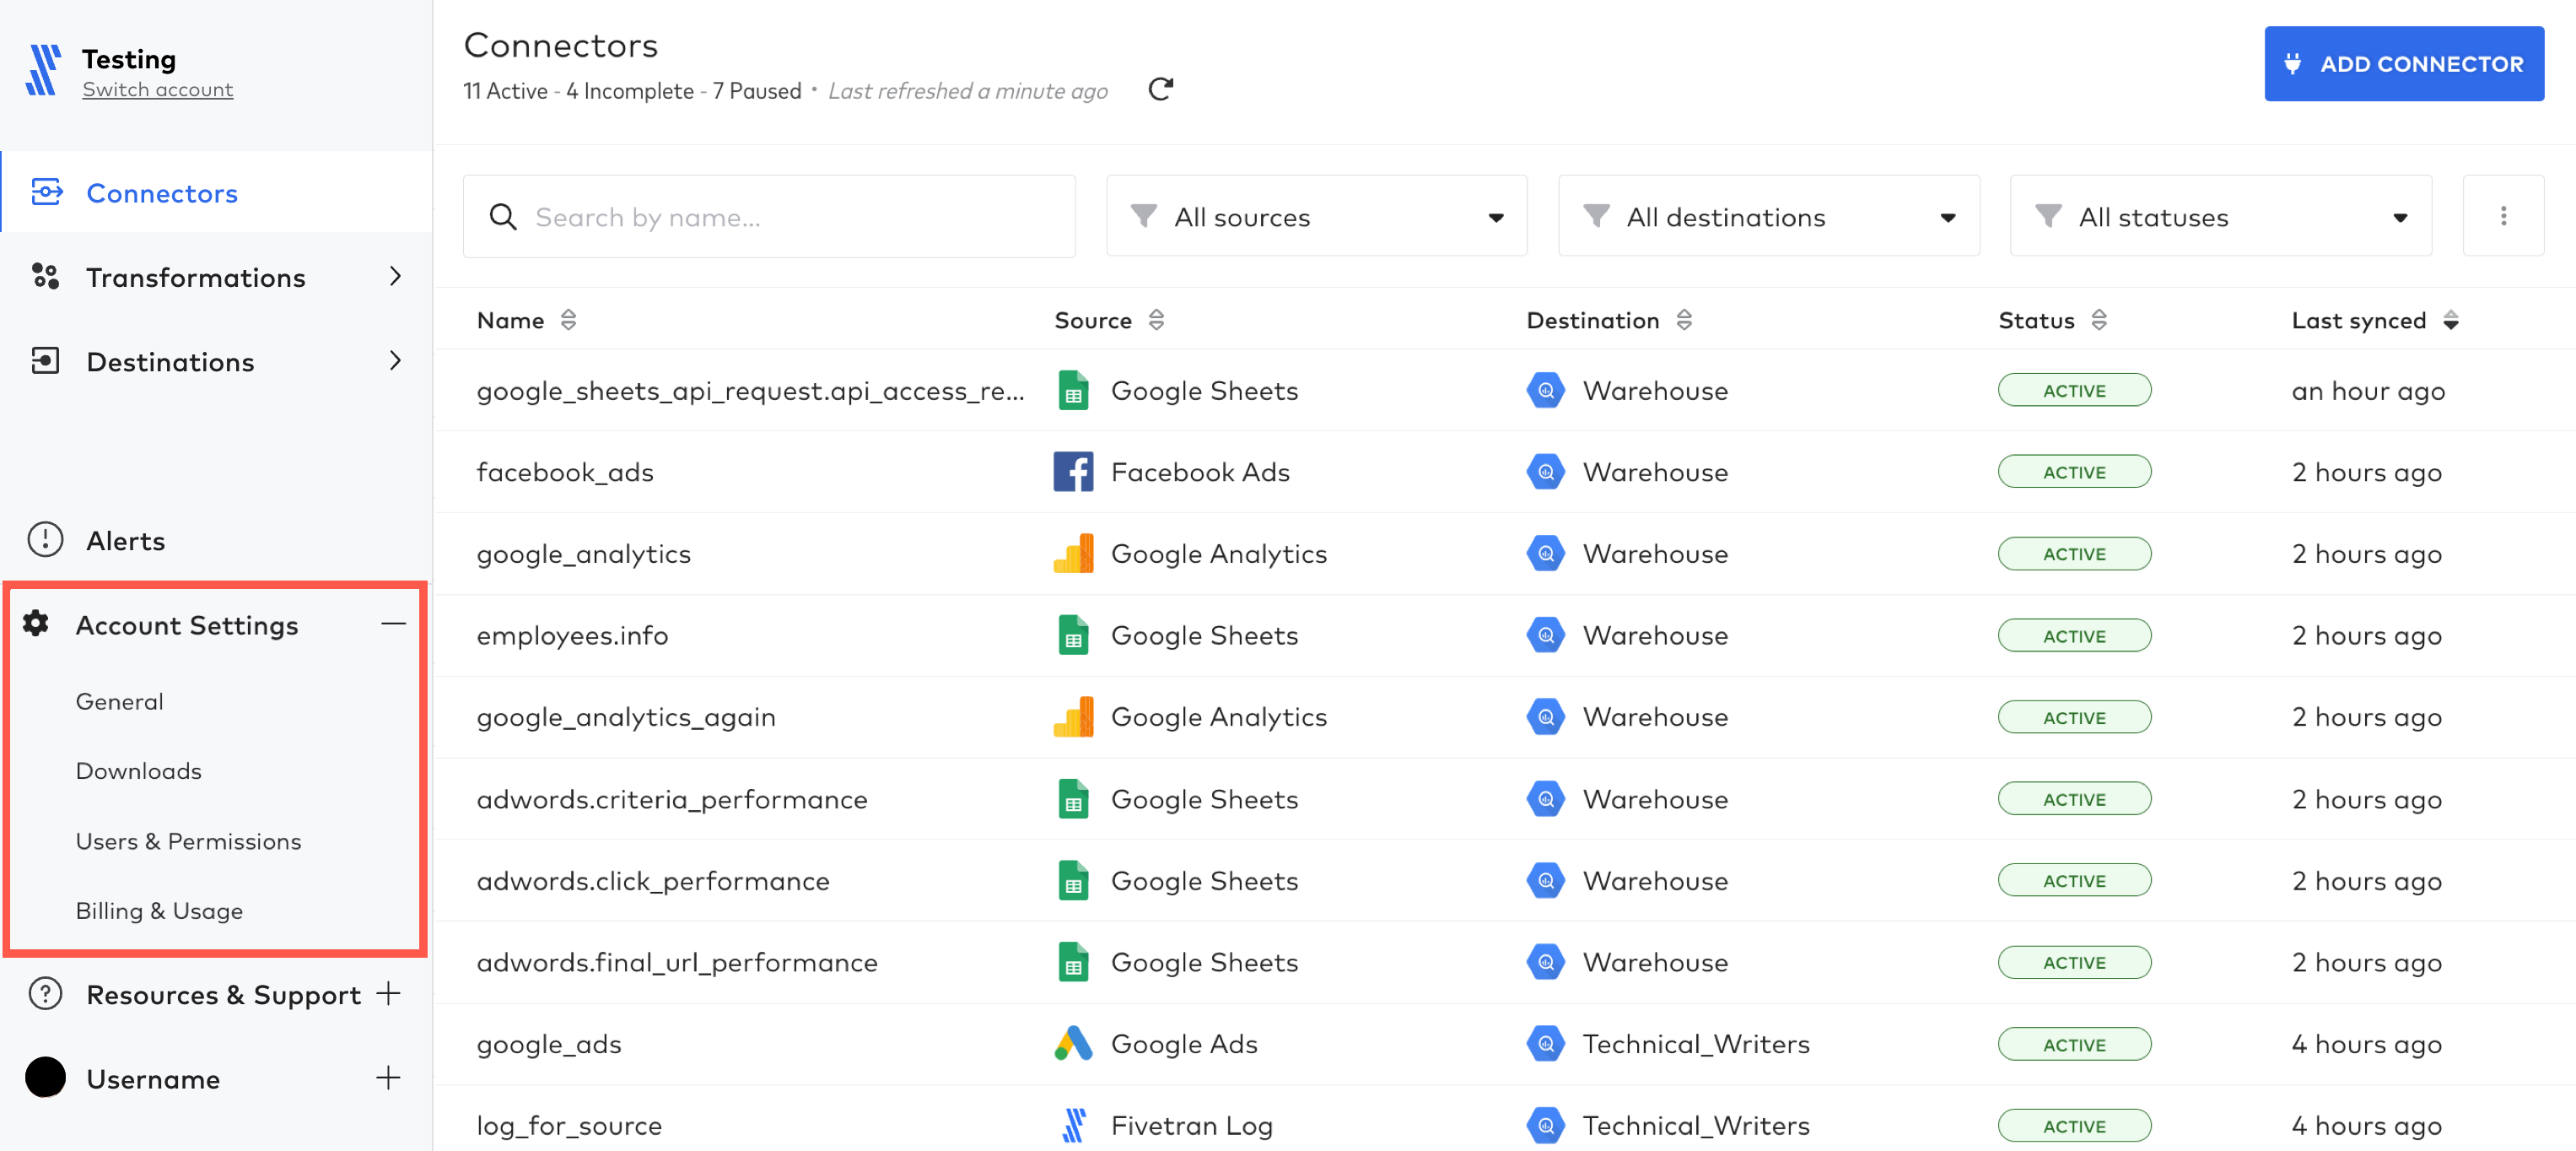
Task: Select the Billing & Usage settings option
Action: (x=158, y=911)
